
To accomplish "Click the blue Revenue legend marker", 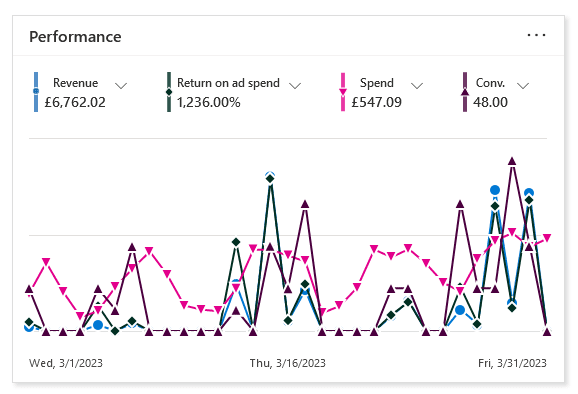I will 36,92.
